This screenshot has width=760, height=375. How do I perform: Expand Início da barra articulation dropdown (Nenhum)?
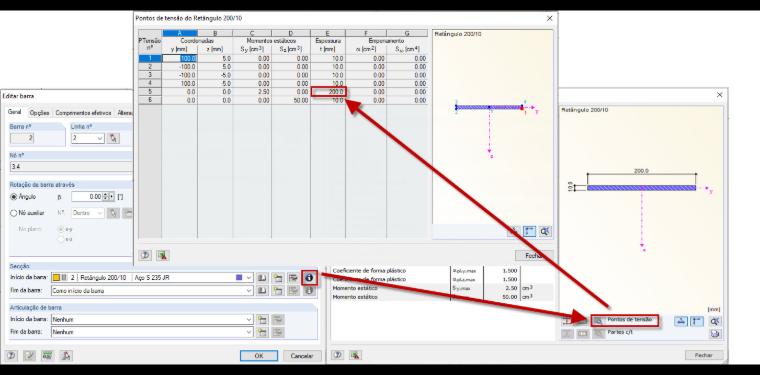tap(249, 319)
